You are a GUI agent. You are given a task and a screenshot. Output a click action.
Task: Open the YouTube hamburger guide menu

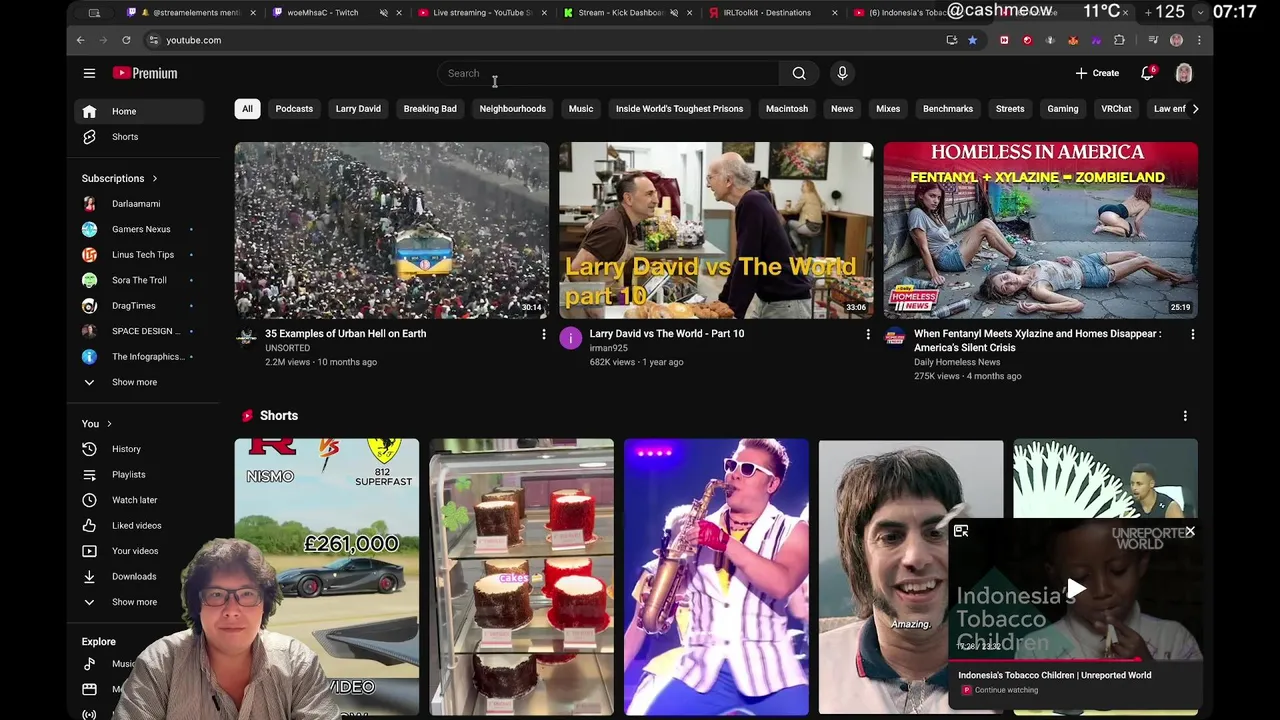[89, 73]
